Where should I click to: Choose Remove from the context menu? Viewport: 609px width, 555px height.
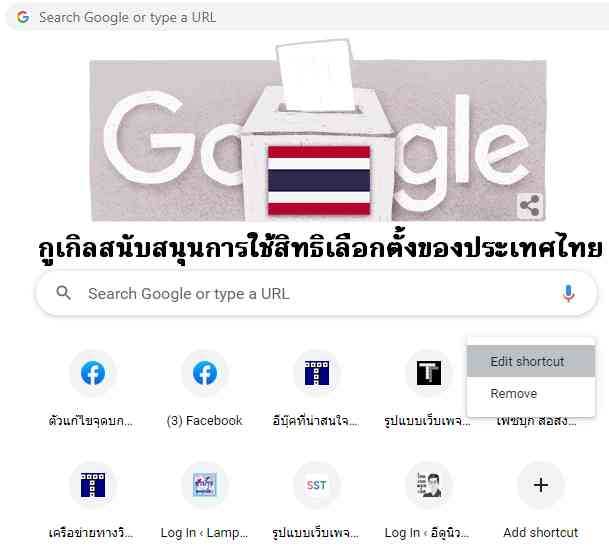tap(531, 393)
